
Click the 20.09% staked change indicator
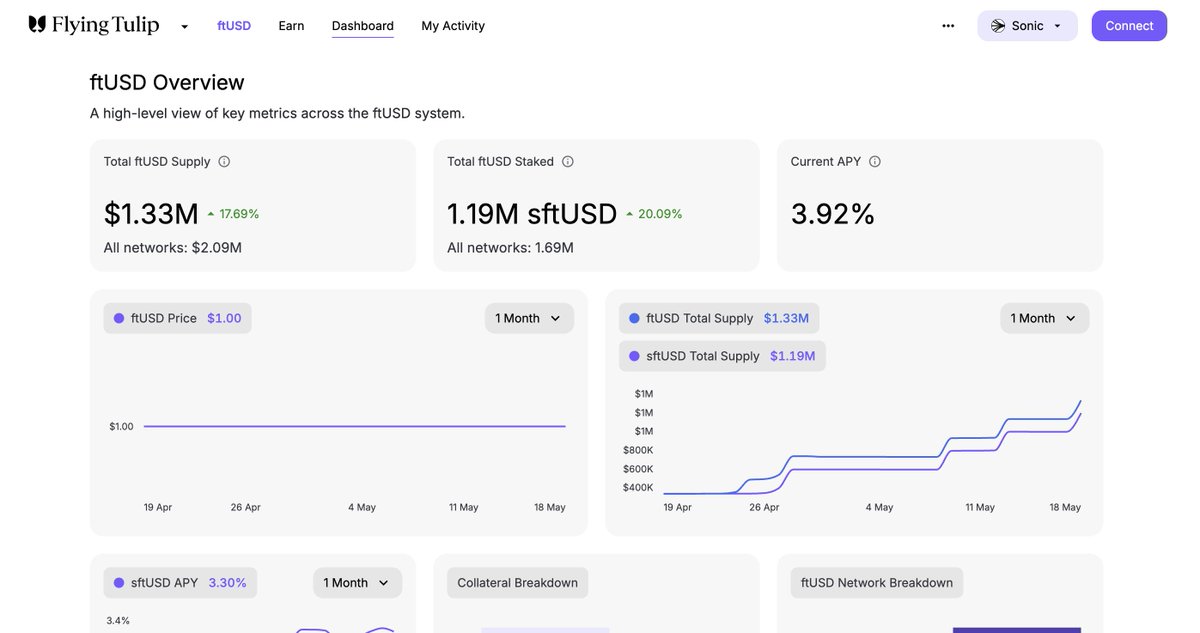tap(654, 214)
